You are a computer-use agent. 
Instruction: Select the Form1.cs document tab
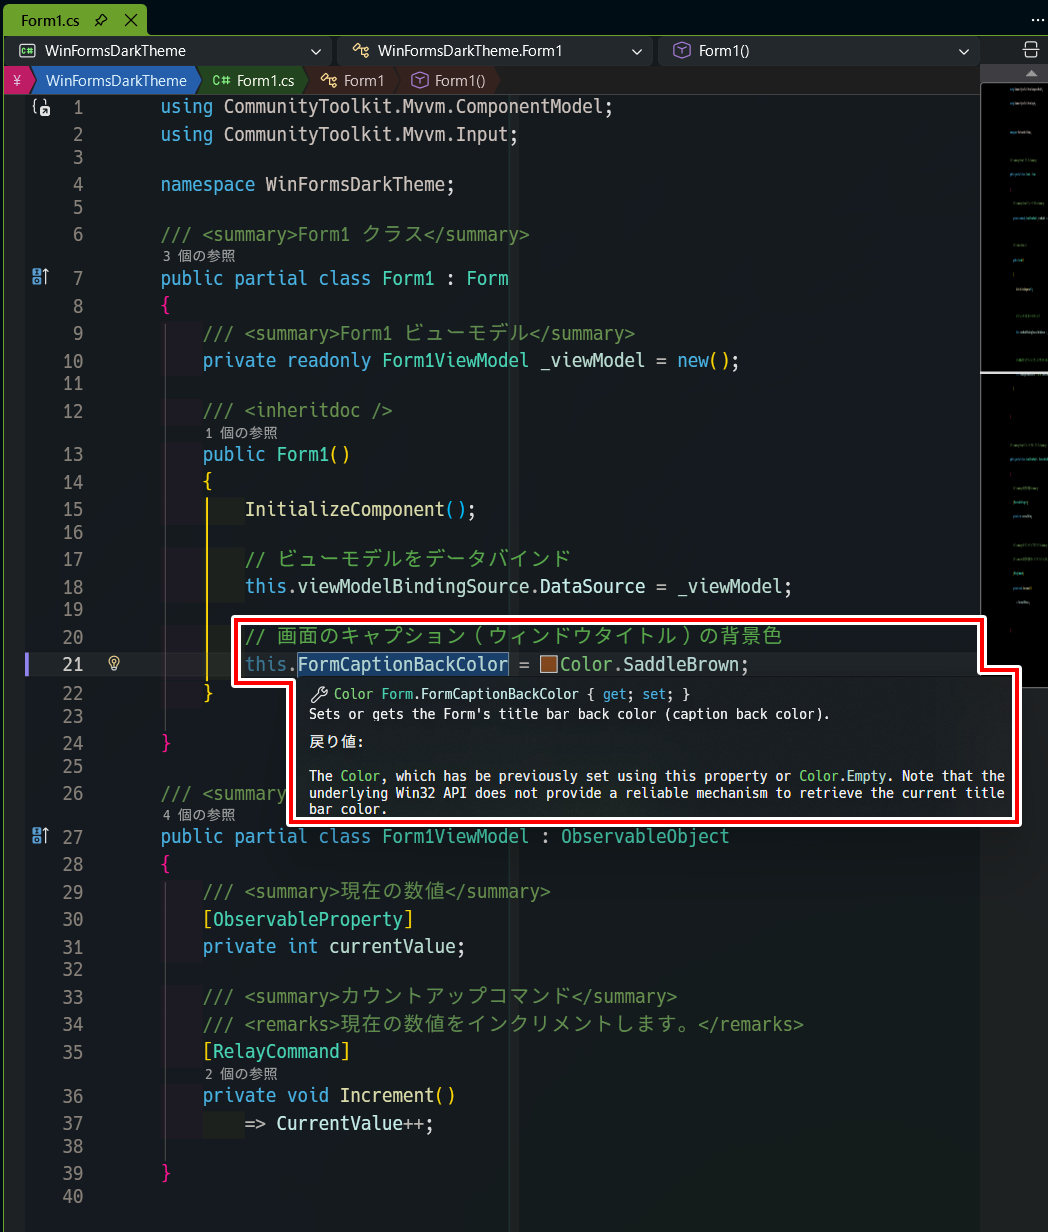coord(75,20)
